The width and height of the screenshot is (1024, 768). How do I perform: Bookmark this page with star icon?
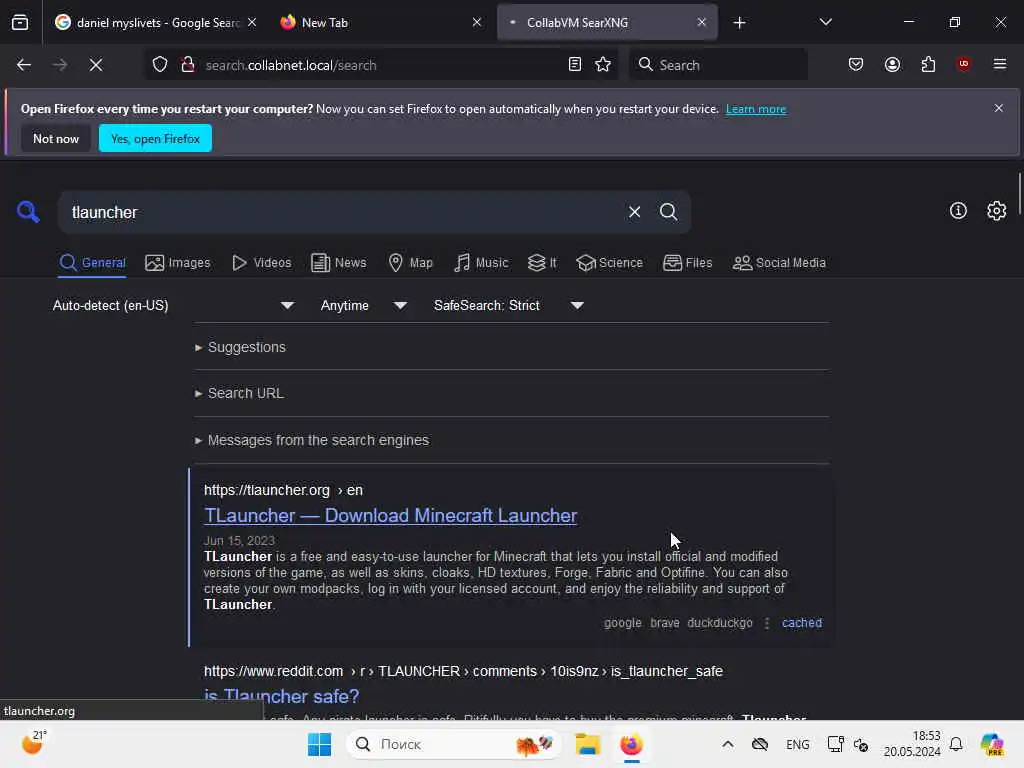[603, 65]
